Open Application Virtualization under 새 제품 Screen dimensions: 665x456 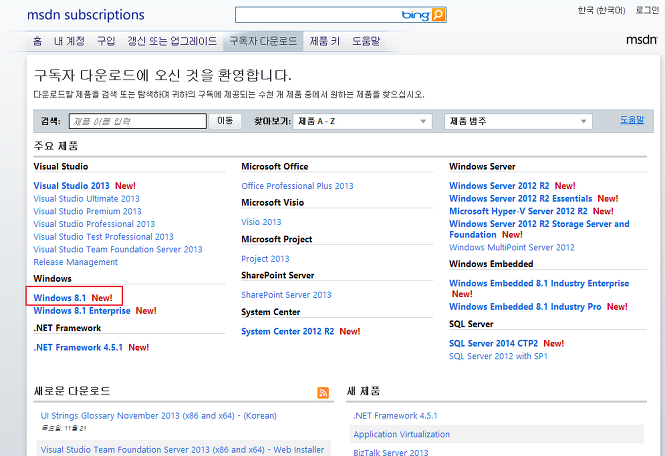coord(402,434)
